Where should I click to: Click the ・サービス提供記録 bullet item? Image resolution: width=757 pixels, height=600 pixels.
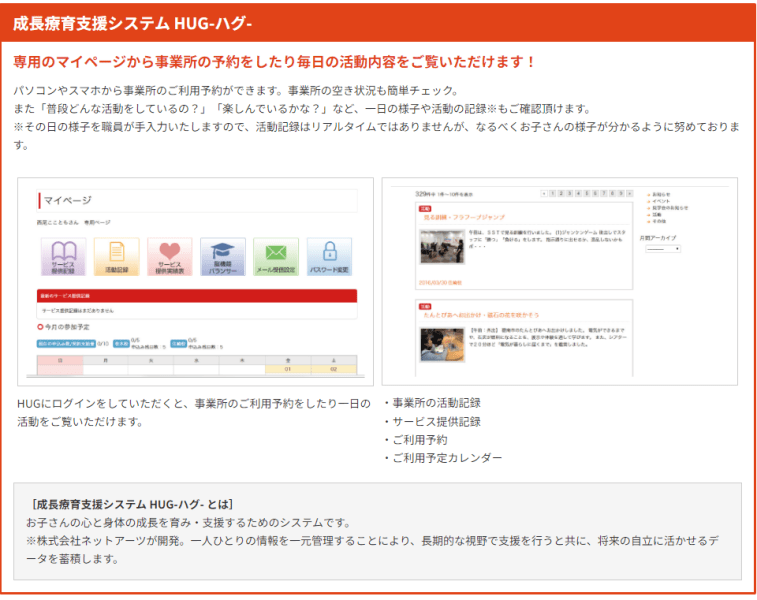coord(433,421)
